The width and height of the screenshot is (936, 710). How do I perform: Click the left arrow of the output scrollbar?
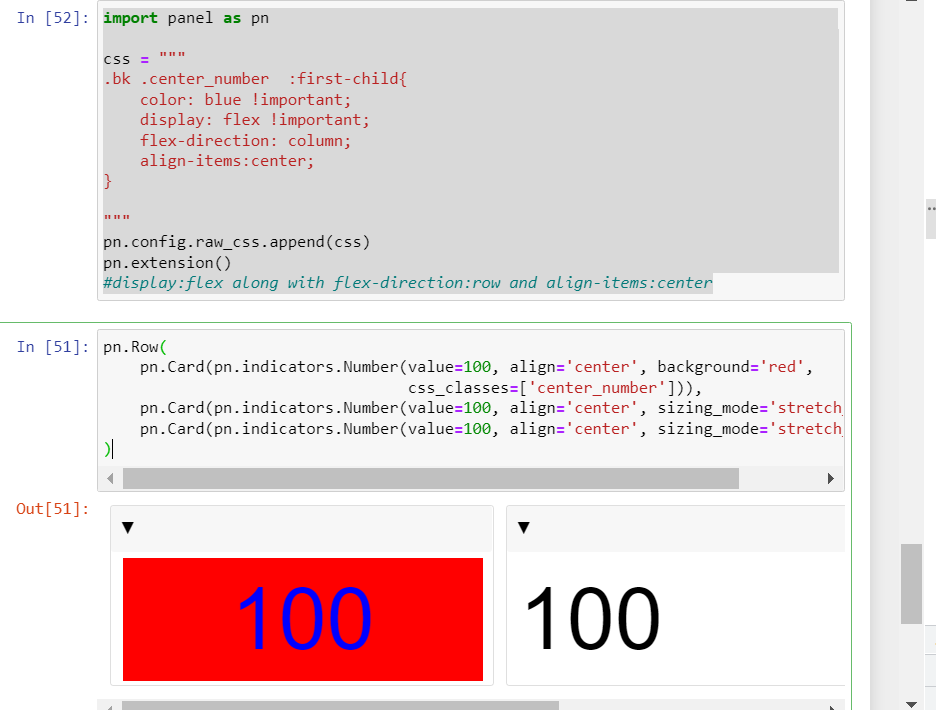[110, 705]
